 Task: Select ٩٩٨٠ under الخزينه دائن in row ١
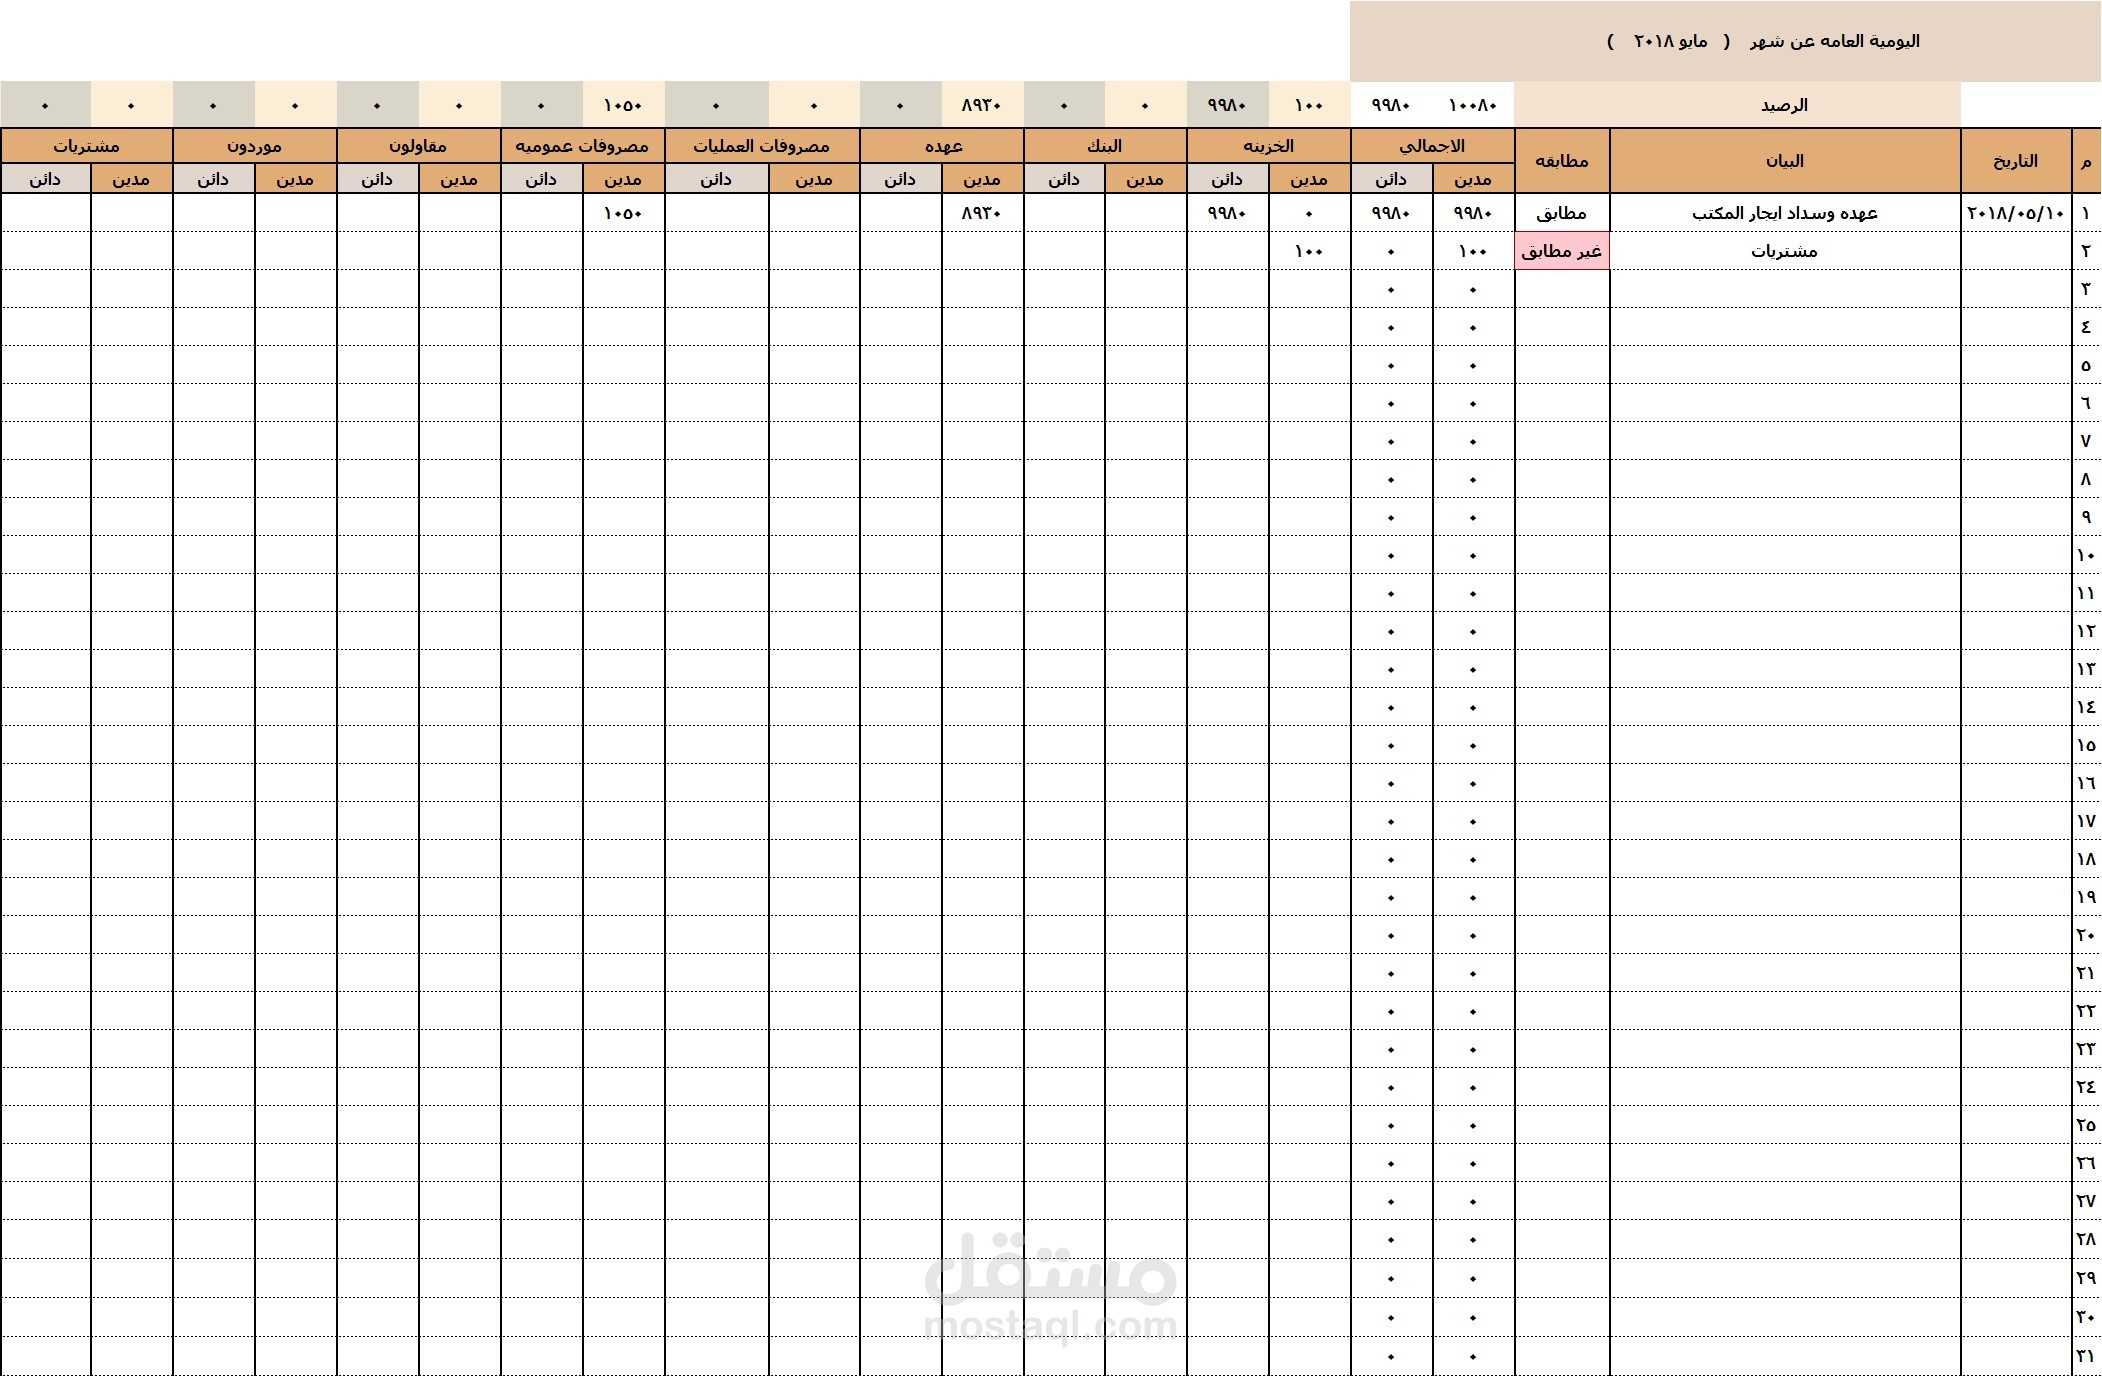(1227, 213)
